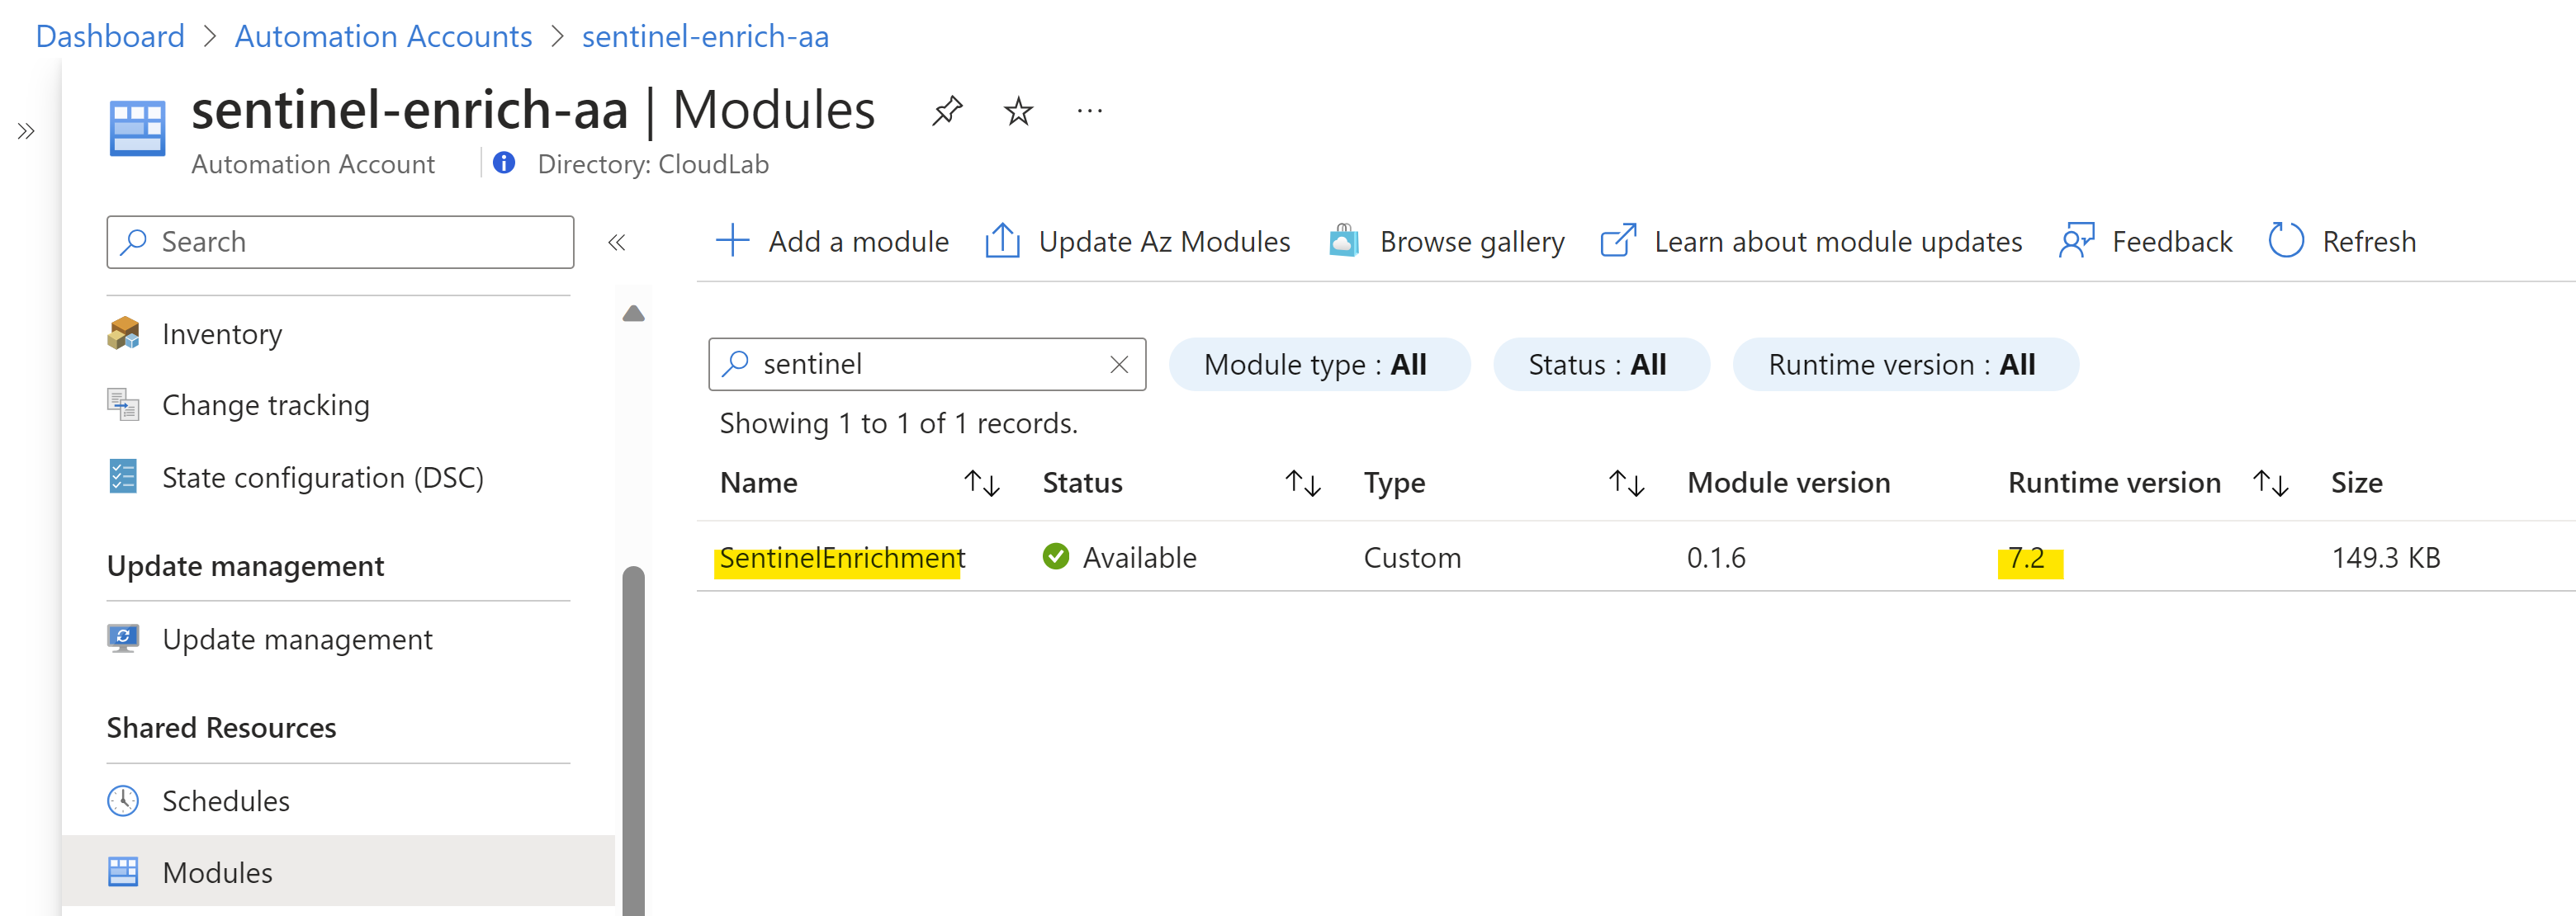Click the sidebar scroll up arrow

[633, 313]
